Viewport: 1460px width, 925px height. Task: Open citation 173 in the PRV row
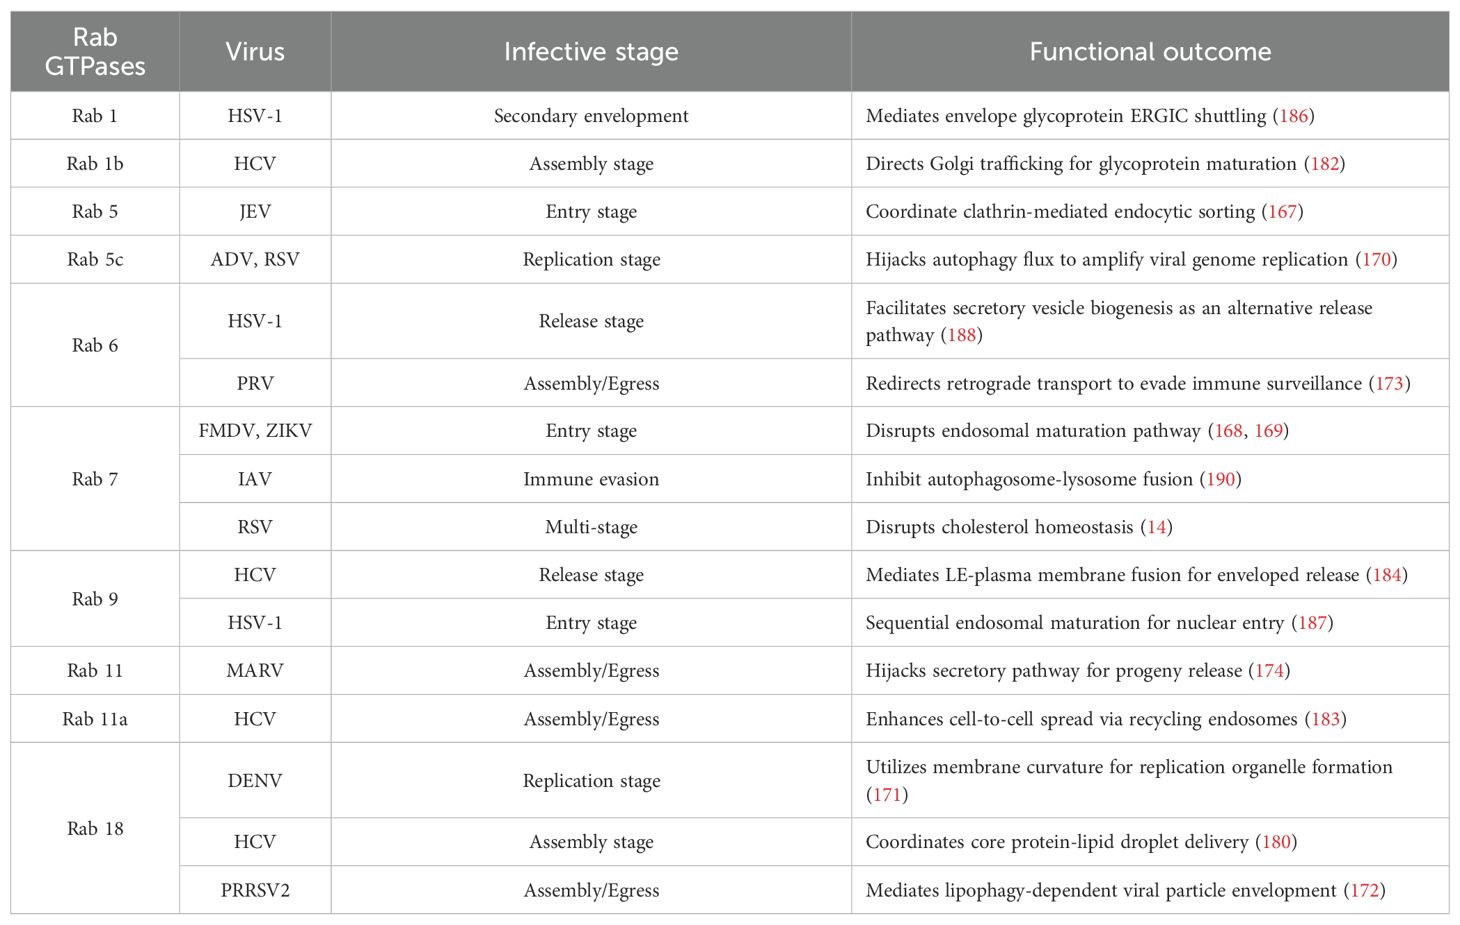coord(1390,384)
